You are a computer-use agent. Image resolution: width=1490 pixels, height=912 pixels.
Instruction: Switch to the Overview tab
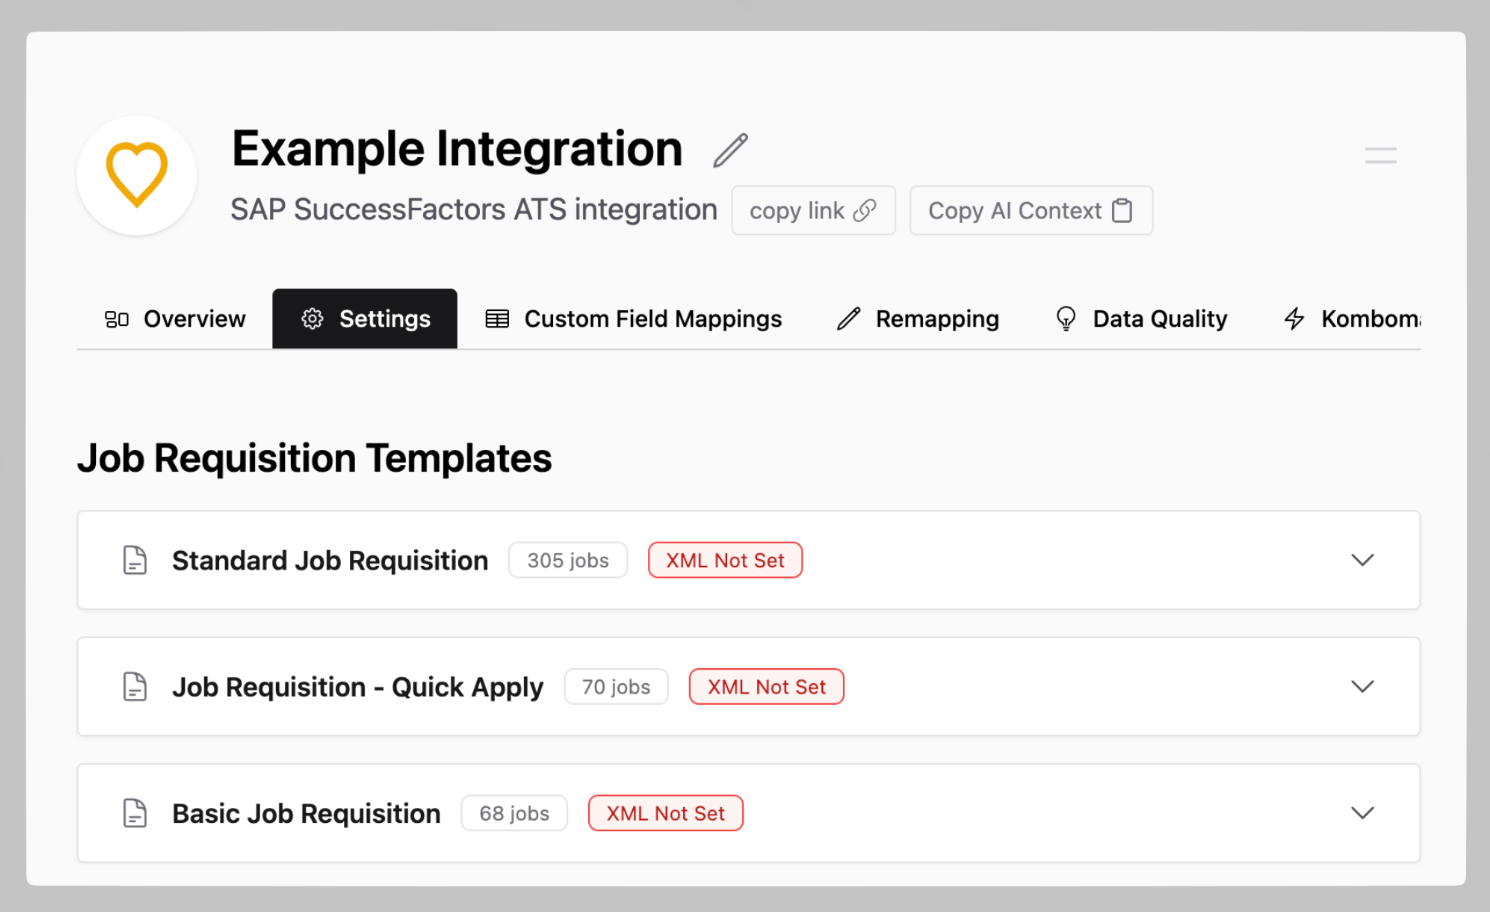click(175, 319)
